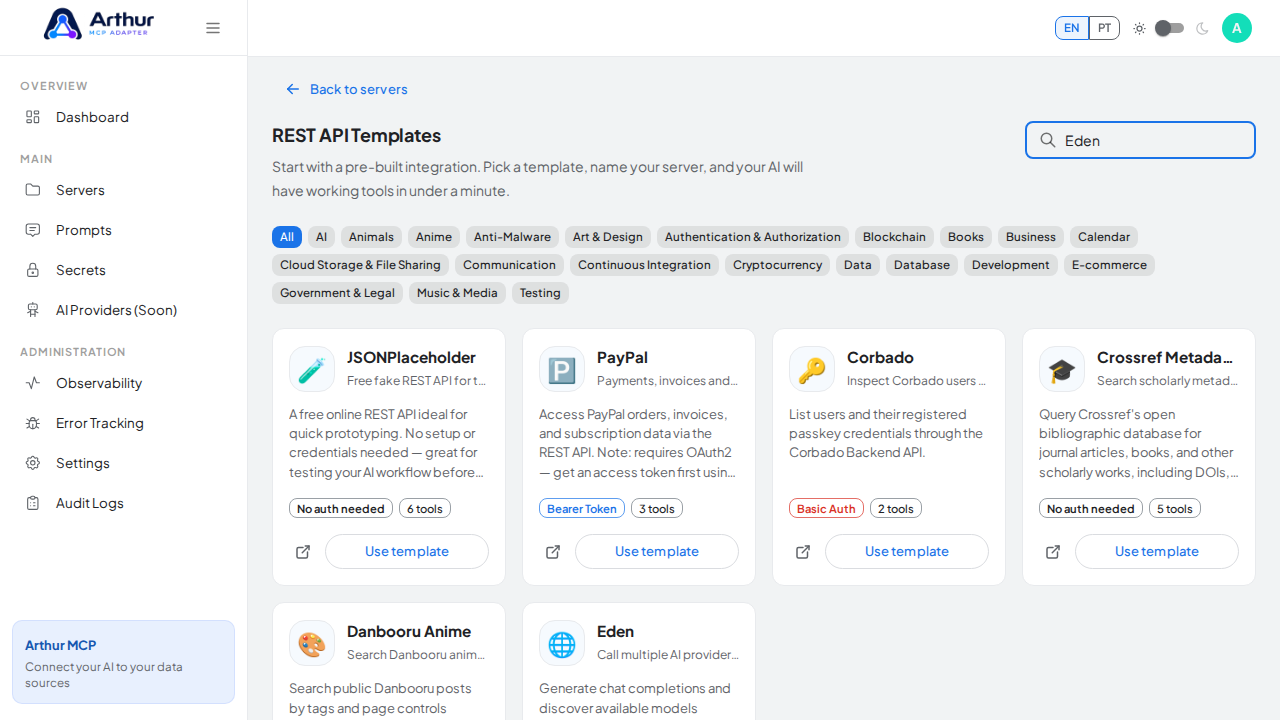Open PayPal external link icon
The height and width of the screenshot is (720, 1280).
(553, 552)
